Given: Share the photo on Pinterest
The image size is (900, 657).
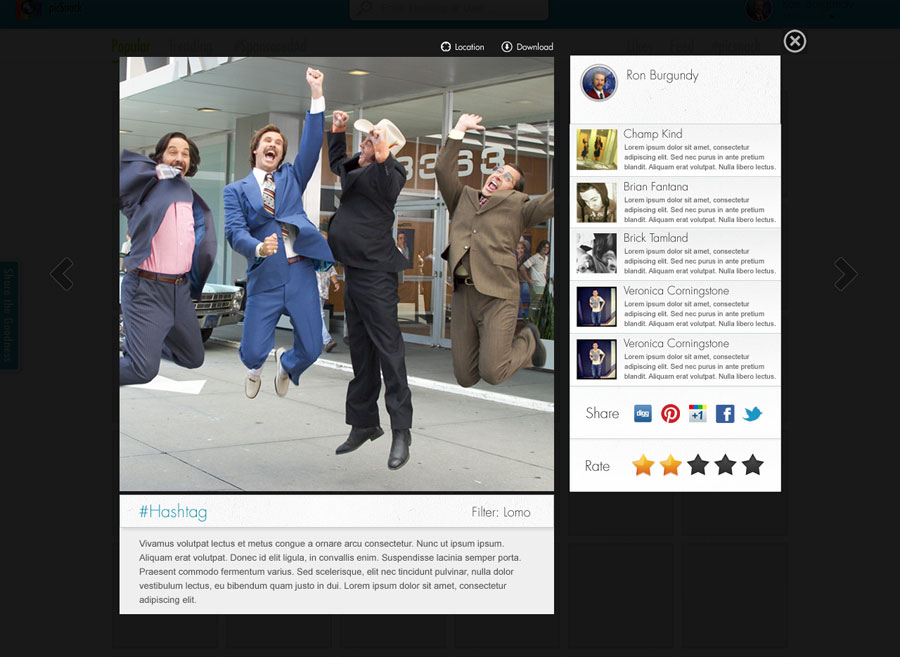Looking at the screenshot, I should [670, 413].
